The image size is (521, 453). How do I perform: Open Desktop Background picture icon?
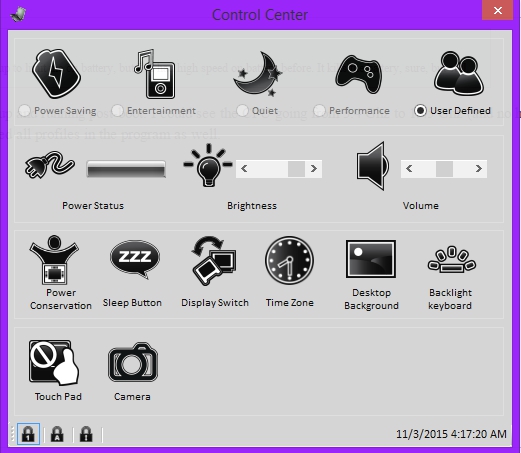click(371, 259)
